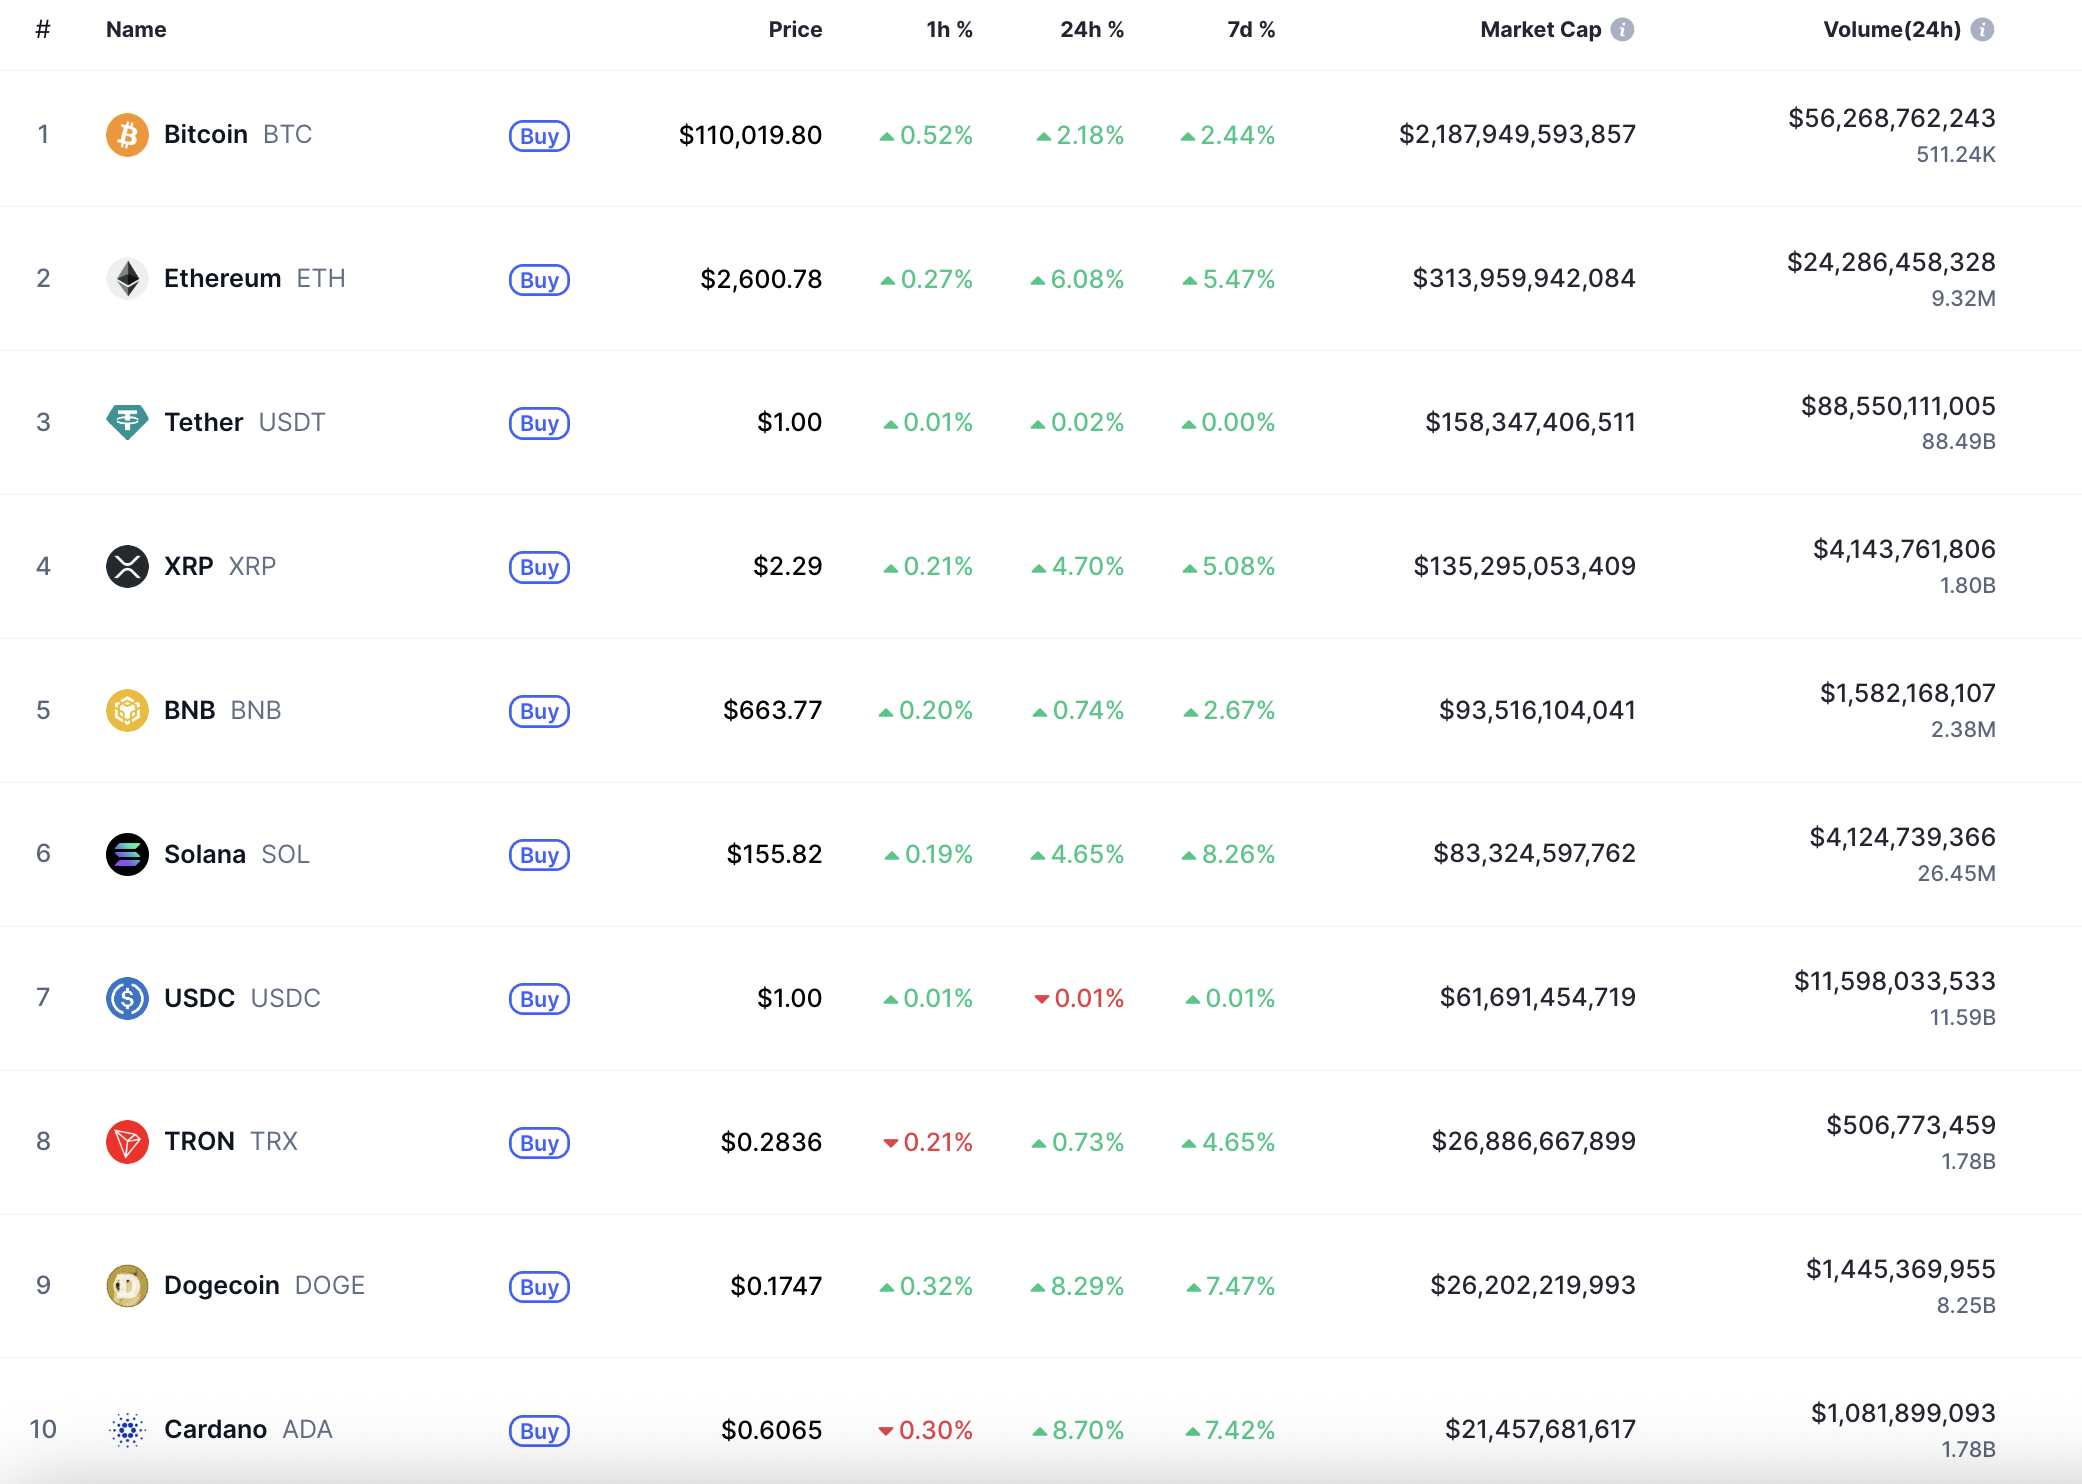Screen dimensions: 2082x1484
Task: Sort table by Price column header
Action: [x=795, y=30]
